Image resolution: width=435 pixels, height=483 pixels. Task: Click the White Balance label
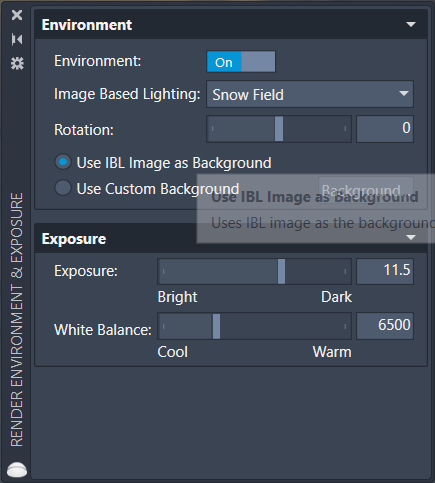pyautogui.click(x=103, y=330)
